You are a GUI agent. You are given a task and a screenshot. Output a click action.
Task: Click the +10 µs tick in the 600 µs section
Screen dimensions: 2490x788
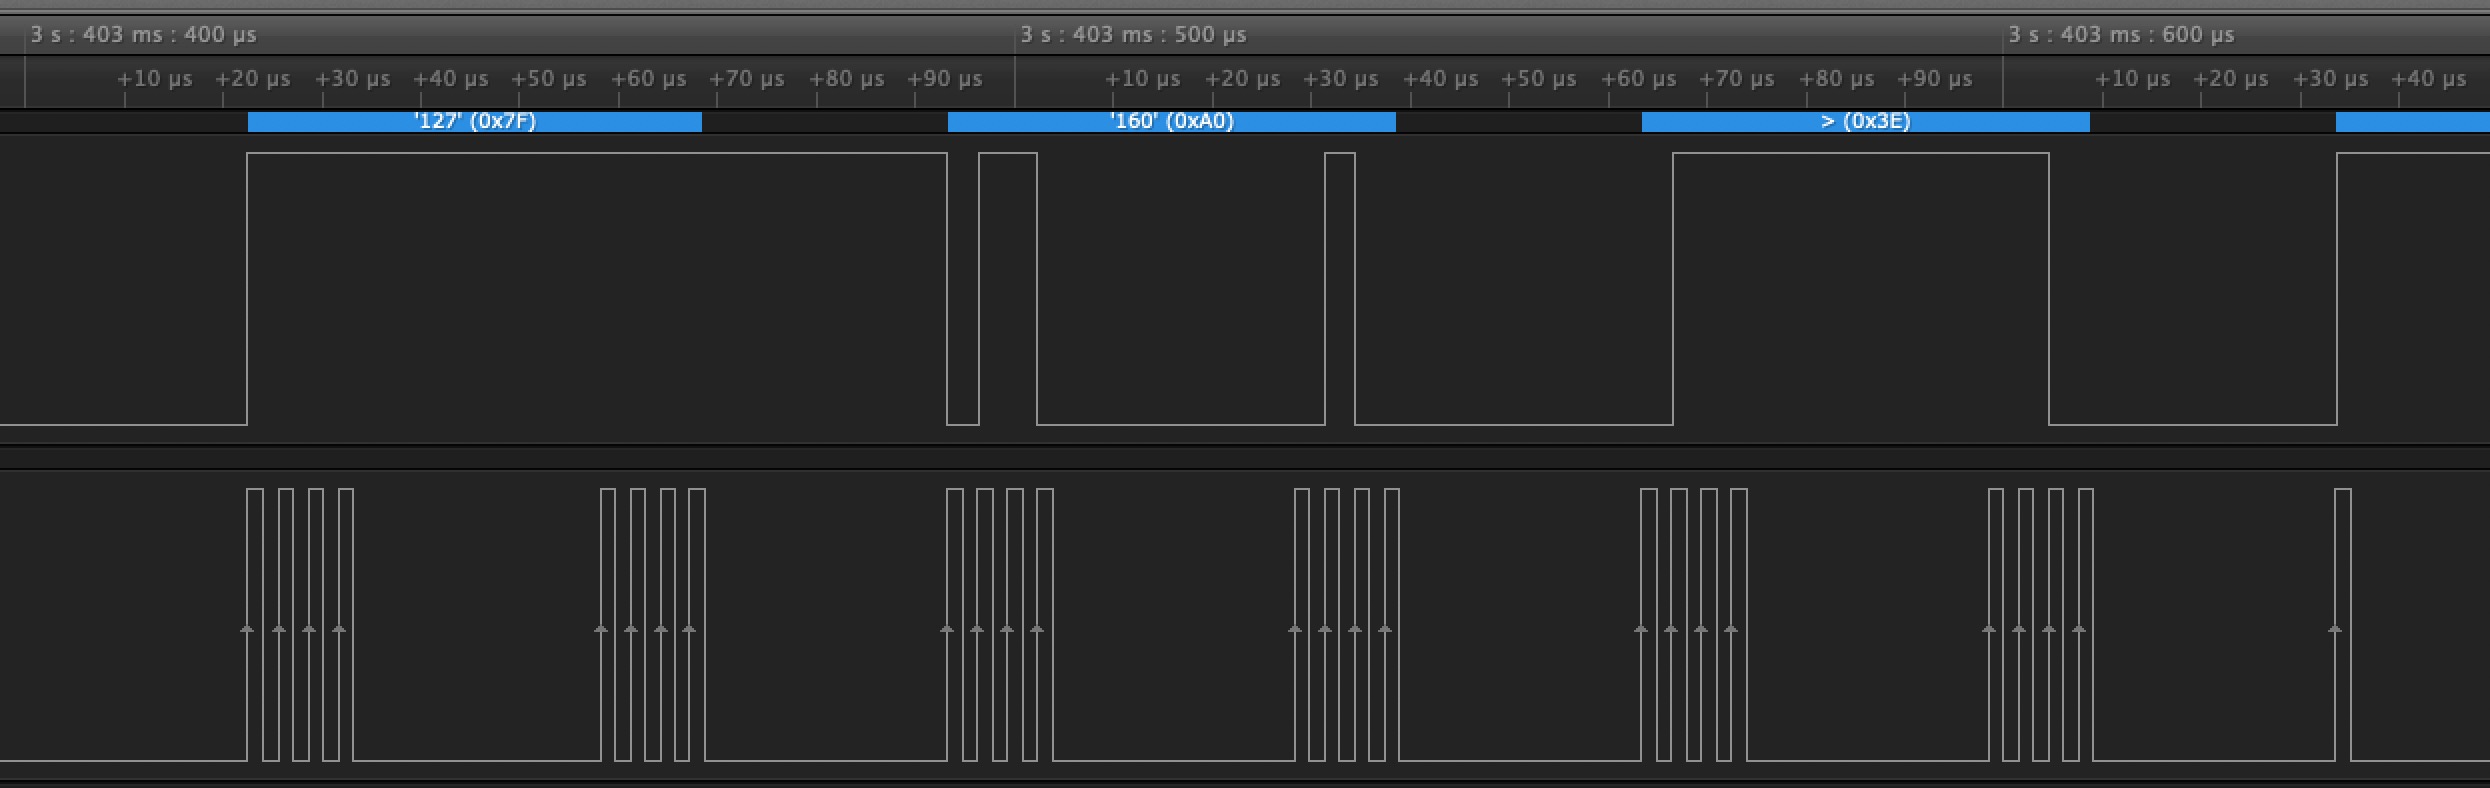coord(2133,79)
